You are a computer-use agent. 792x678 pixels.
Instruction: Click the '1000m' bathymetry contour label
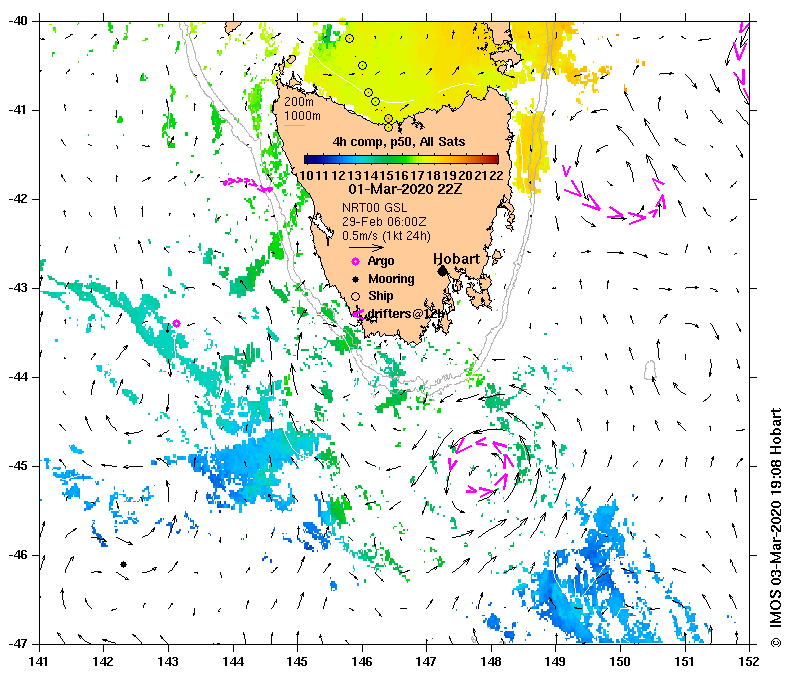pos(302,116)
